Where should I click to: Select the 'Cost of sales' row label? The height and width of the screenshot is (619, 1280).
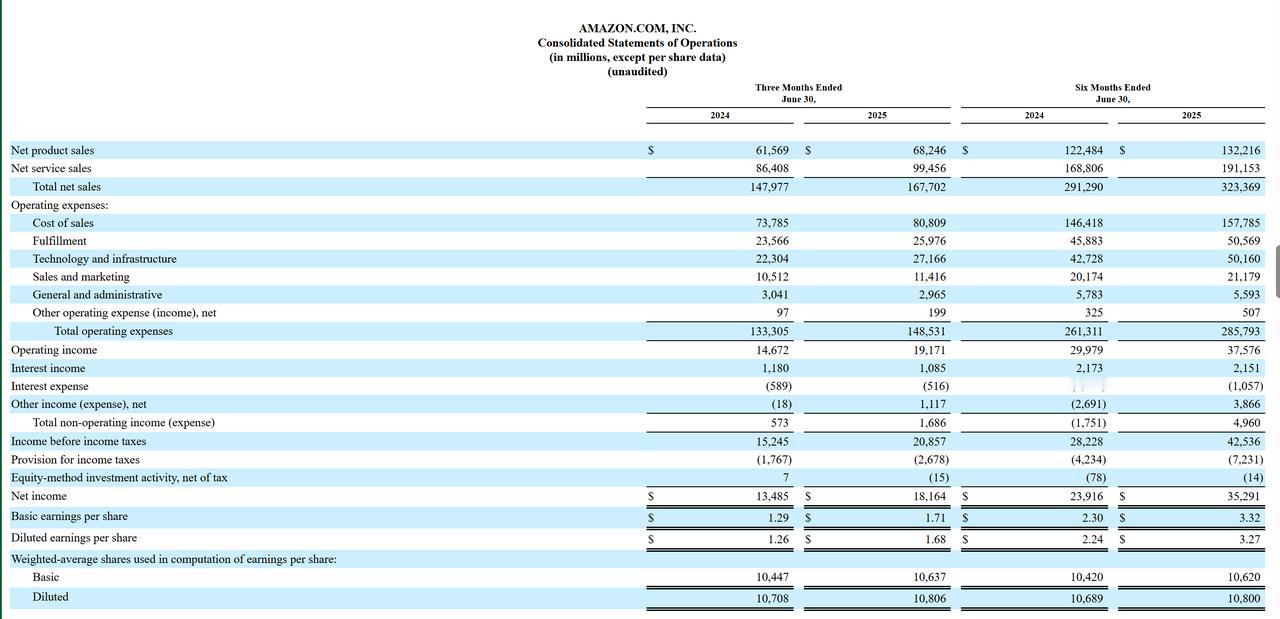pyautogui.click(x=63, y=223)
